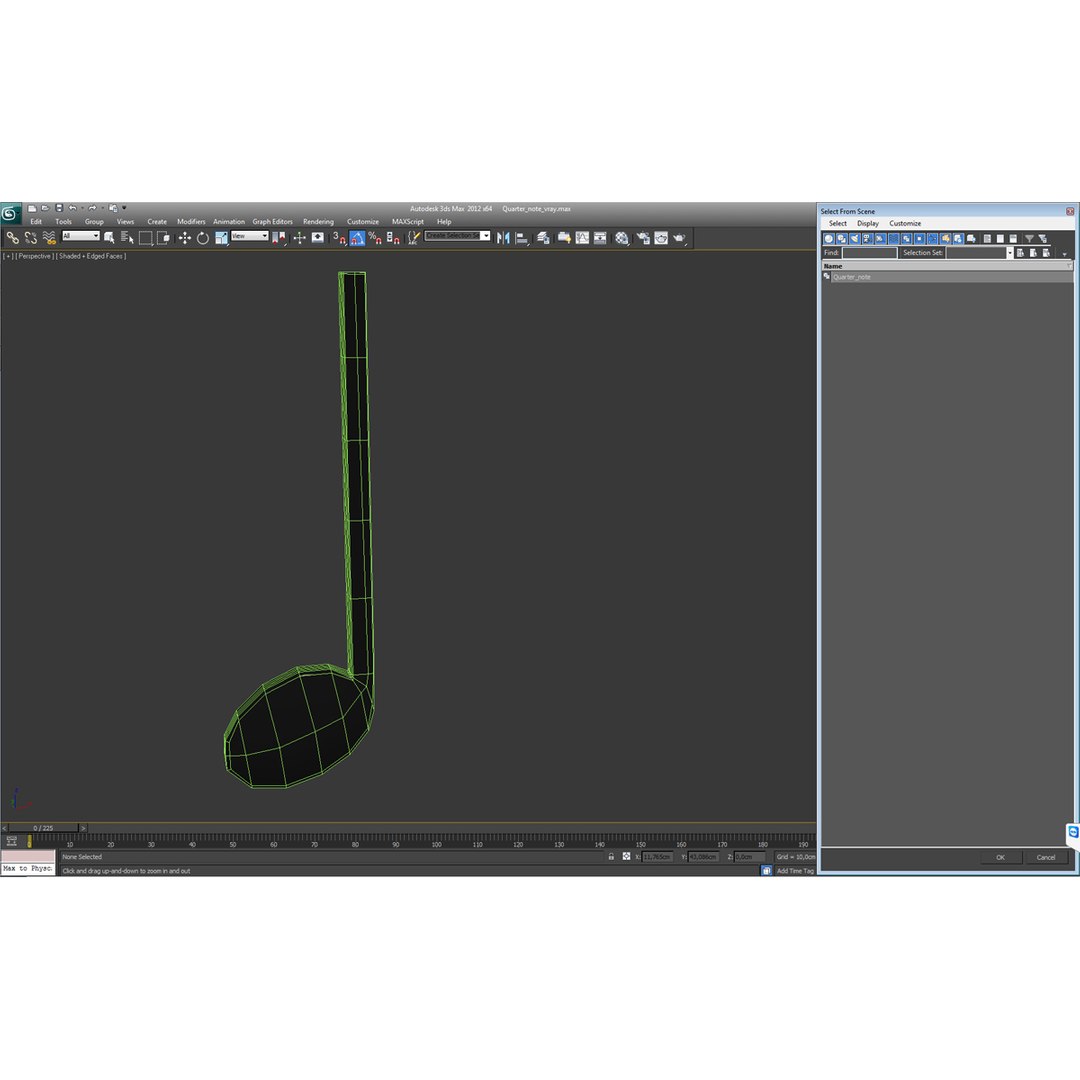Click the X coordinate input field
The width and height of the screenshot is (1080, 1080).
[657, 857]
